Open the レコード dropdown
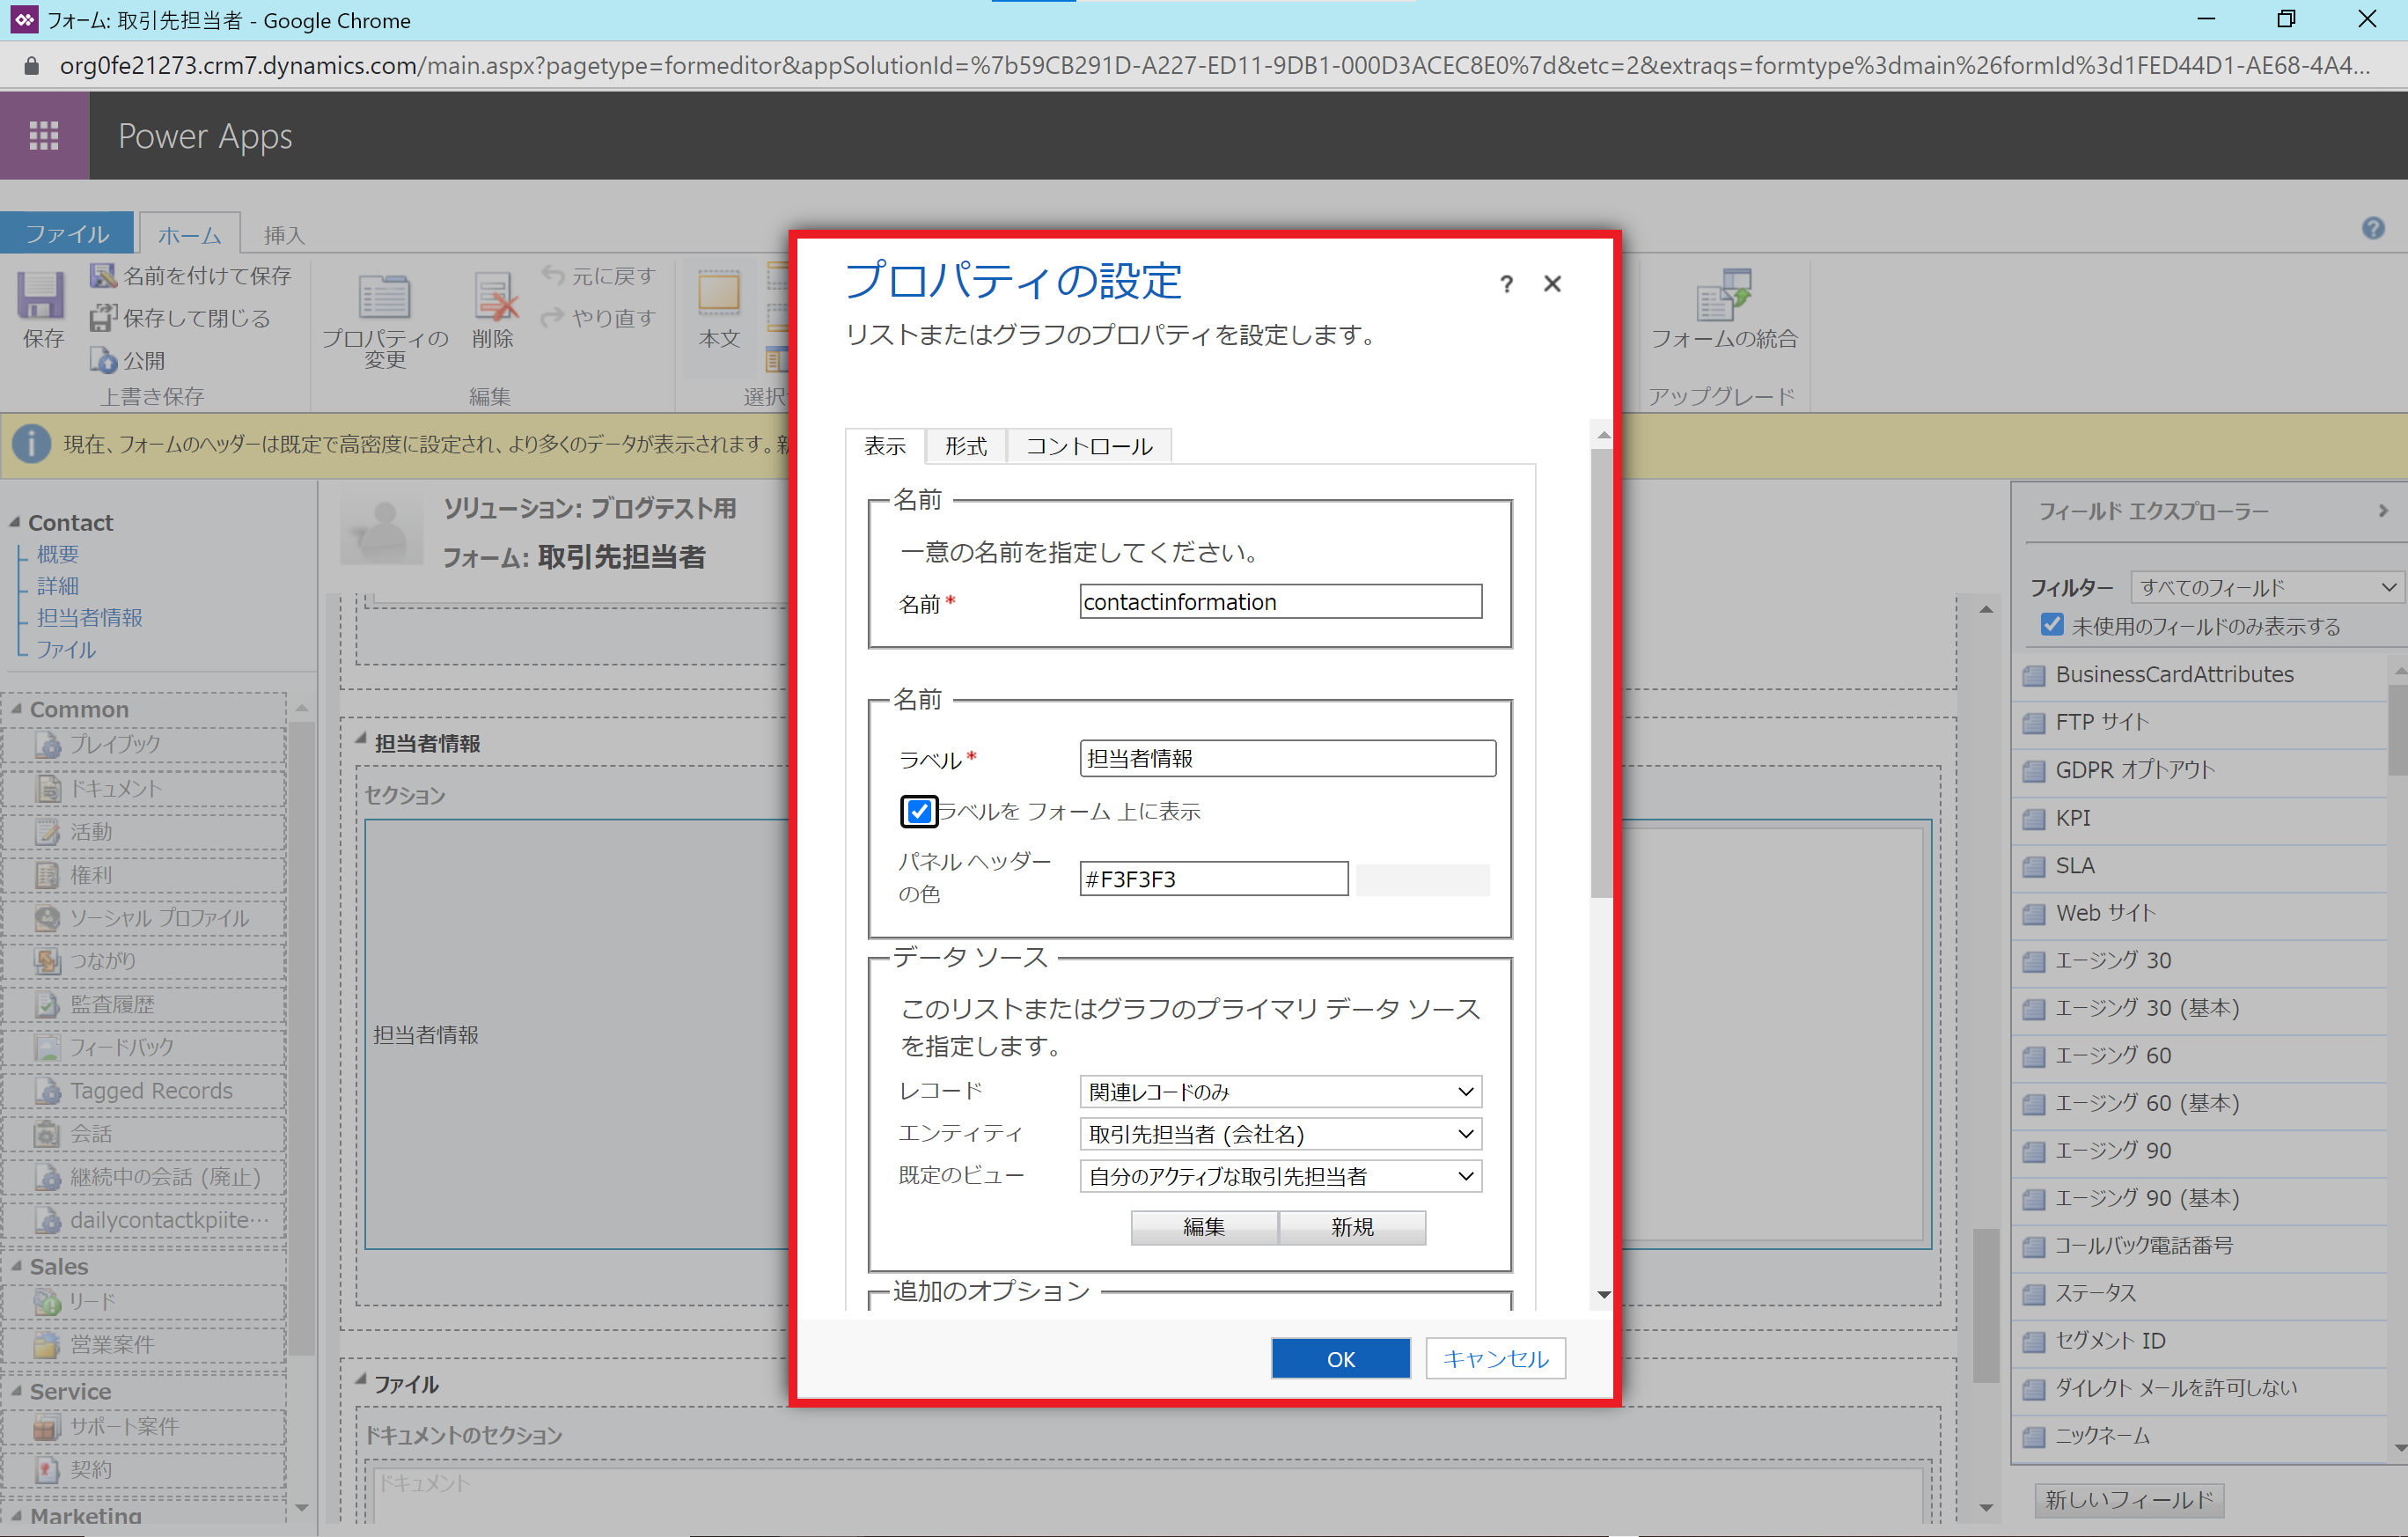The image size is (2408, 1537). pyautogui.click(x=1280, y=1091)
